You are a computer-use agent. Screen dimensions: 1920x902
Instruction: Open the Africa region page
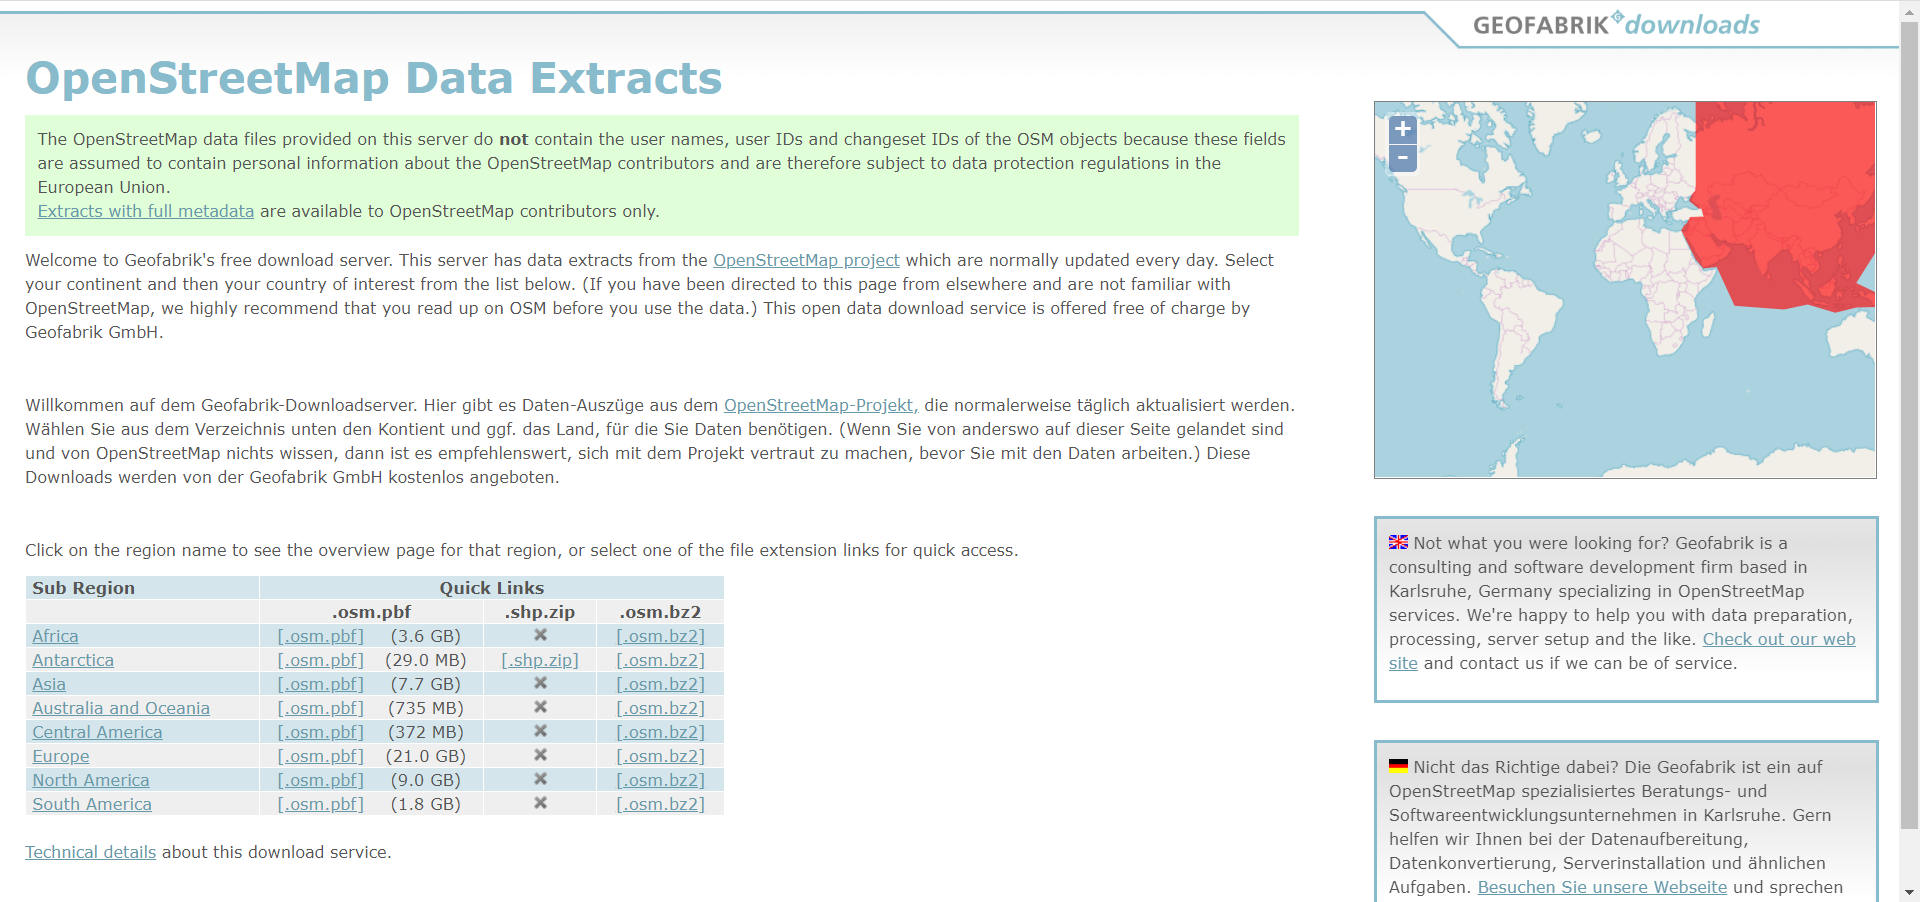tap(55, 636)
